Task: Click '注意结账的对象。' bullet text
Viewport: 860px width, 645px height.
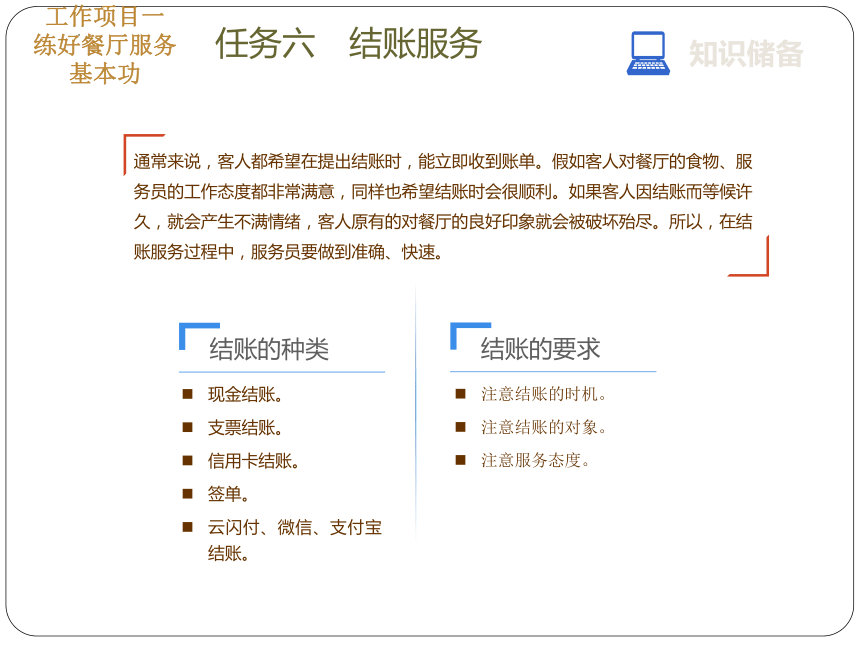Action: (x=544, y=427)
